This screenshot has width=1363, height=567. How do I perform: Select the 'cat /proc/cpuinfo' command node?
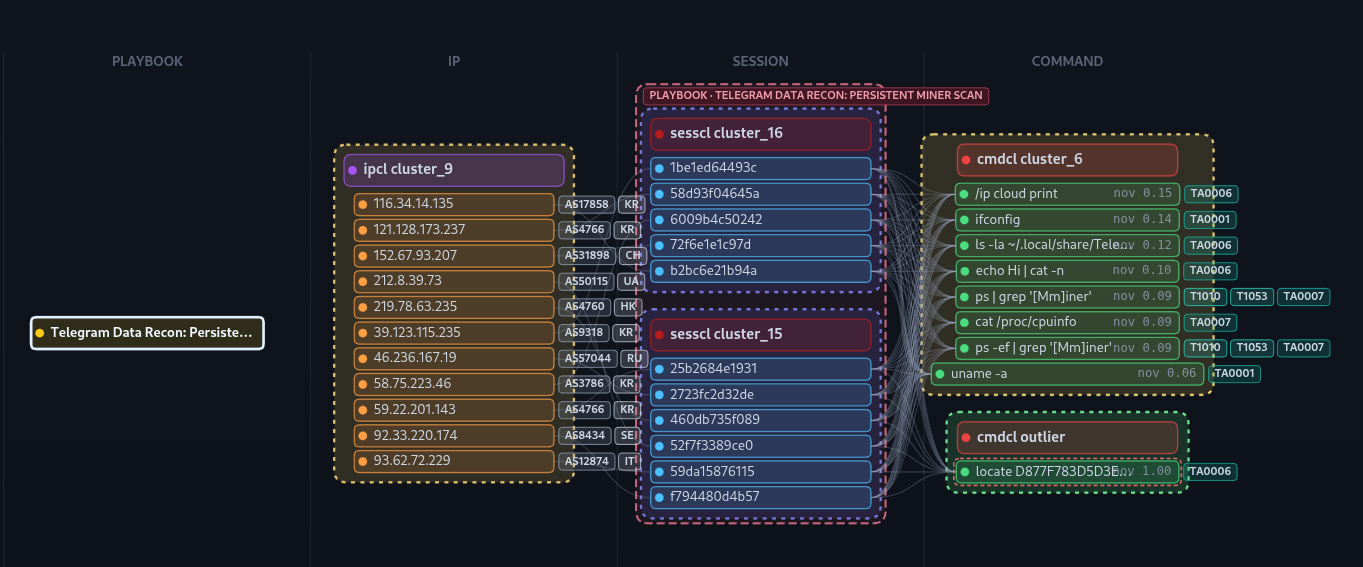(x=1068, y=322)
